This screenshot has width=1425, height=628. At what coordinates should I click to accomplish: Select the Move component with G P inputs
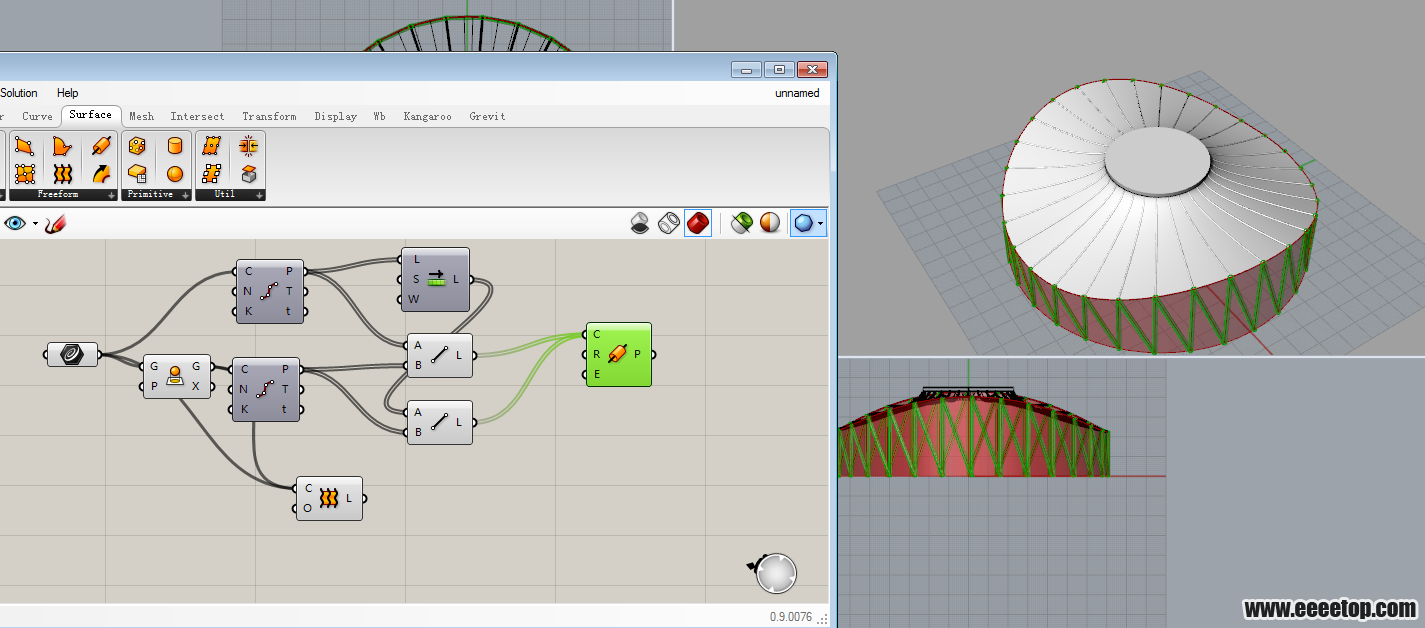click(177, 376)
